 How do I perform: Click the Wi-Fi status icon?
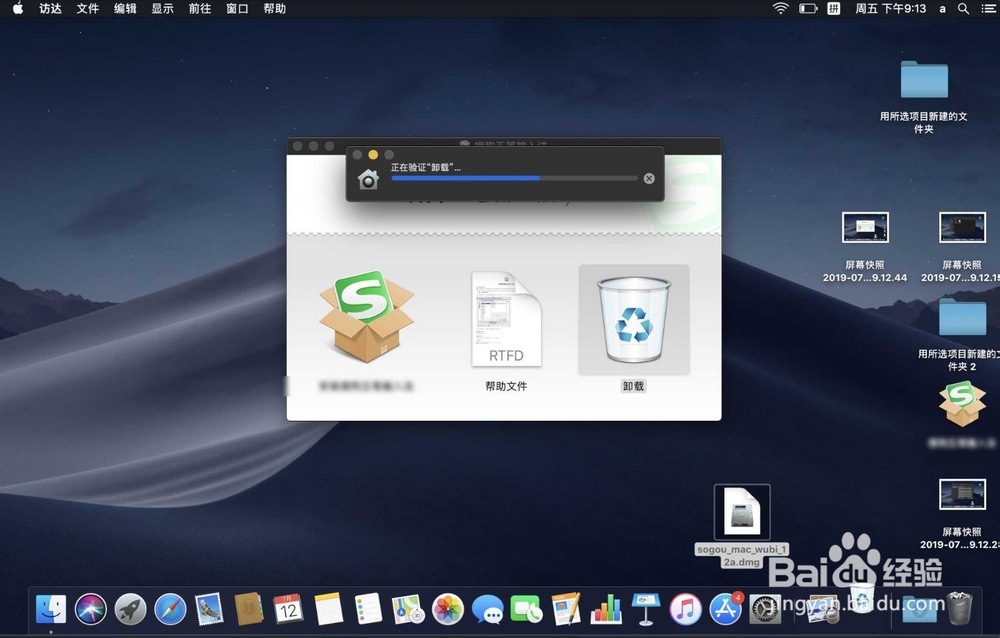coord(780,8)
